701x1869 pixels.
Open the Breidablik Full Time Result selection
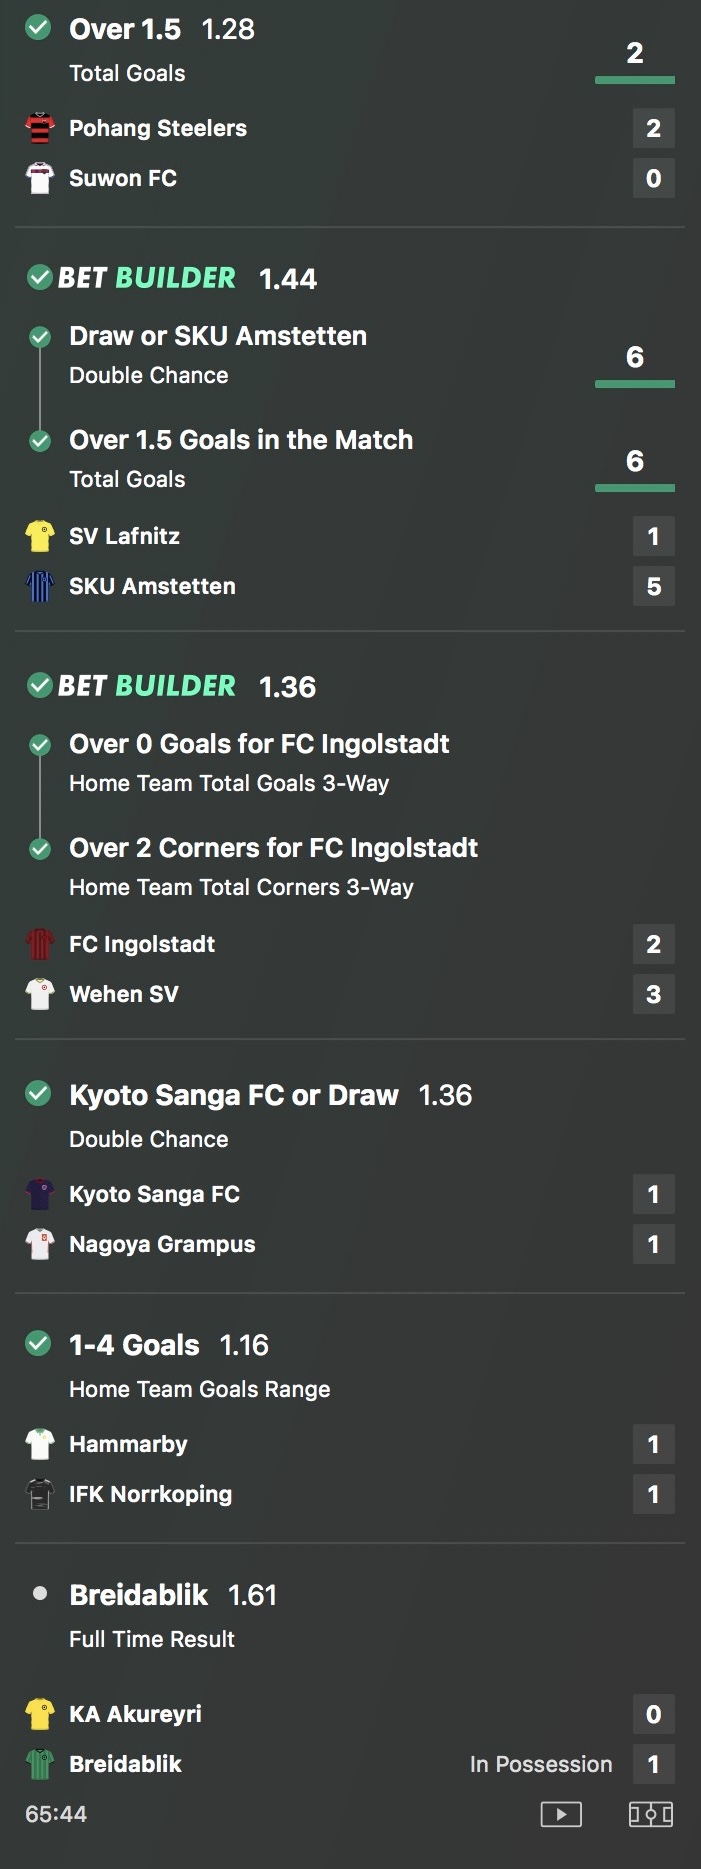[x=172, y=1613]
